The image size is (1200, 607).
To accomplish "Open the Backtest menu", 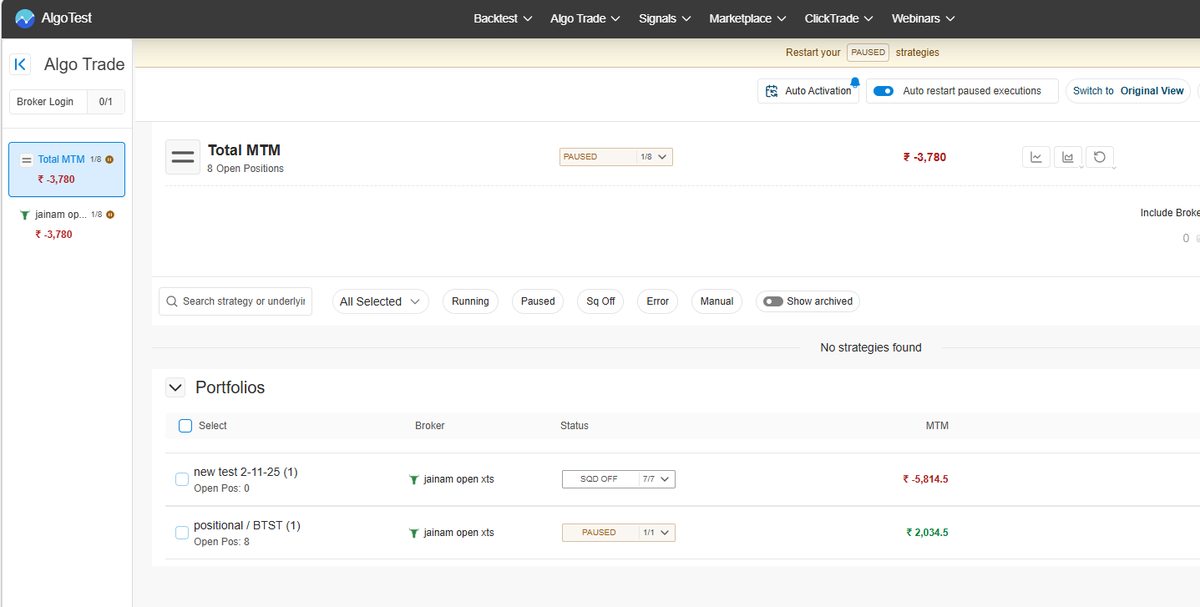I will pyautogui.click(x=503, y=19).
